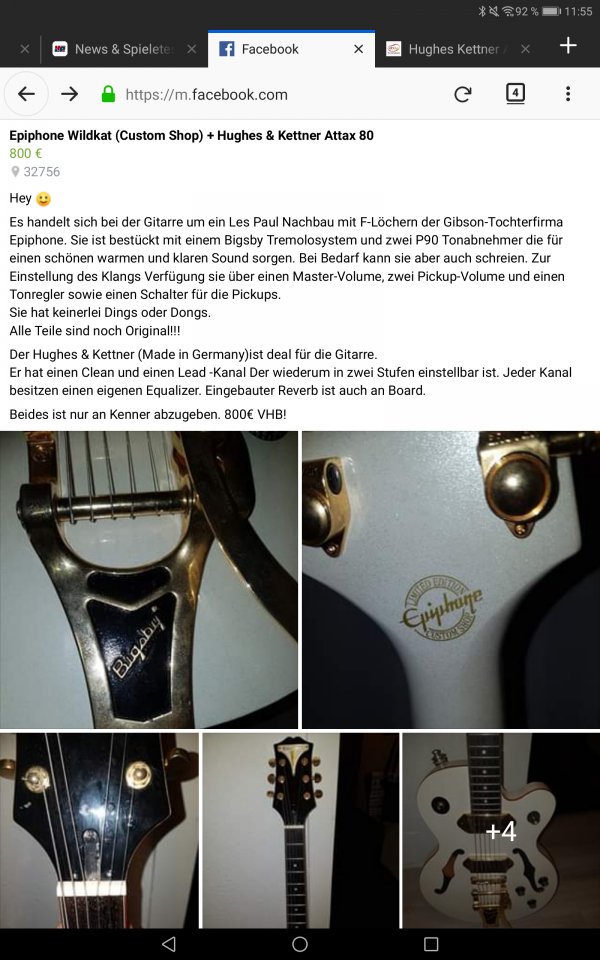View the green padlock site security info
The height and width of the screenshot is (960, 600).
click(108, 94)
